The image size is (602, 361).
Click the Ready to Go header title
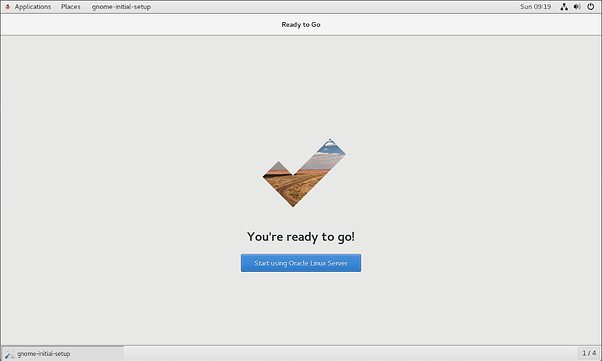pyautogui.click(x=301, y=25)
